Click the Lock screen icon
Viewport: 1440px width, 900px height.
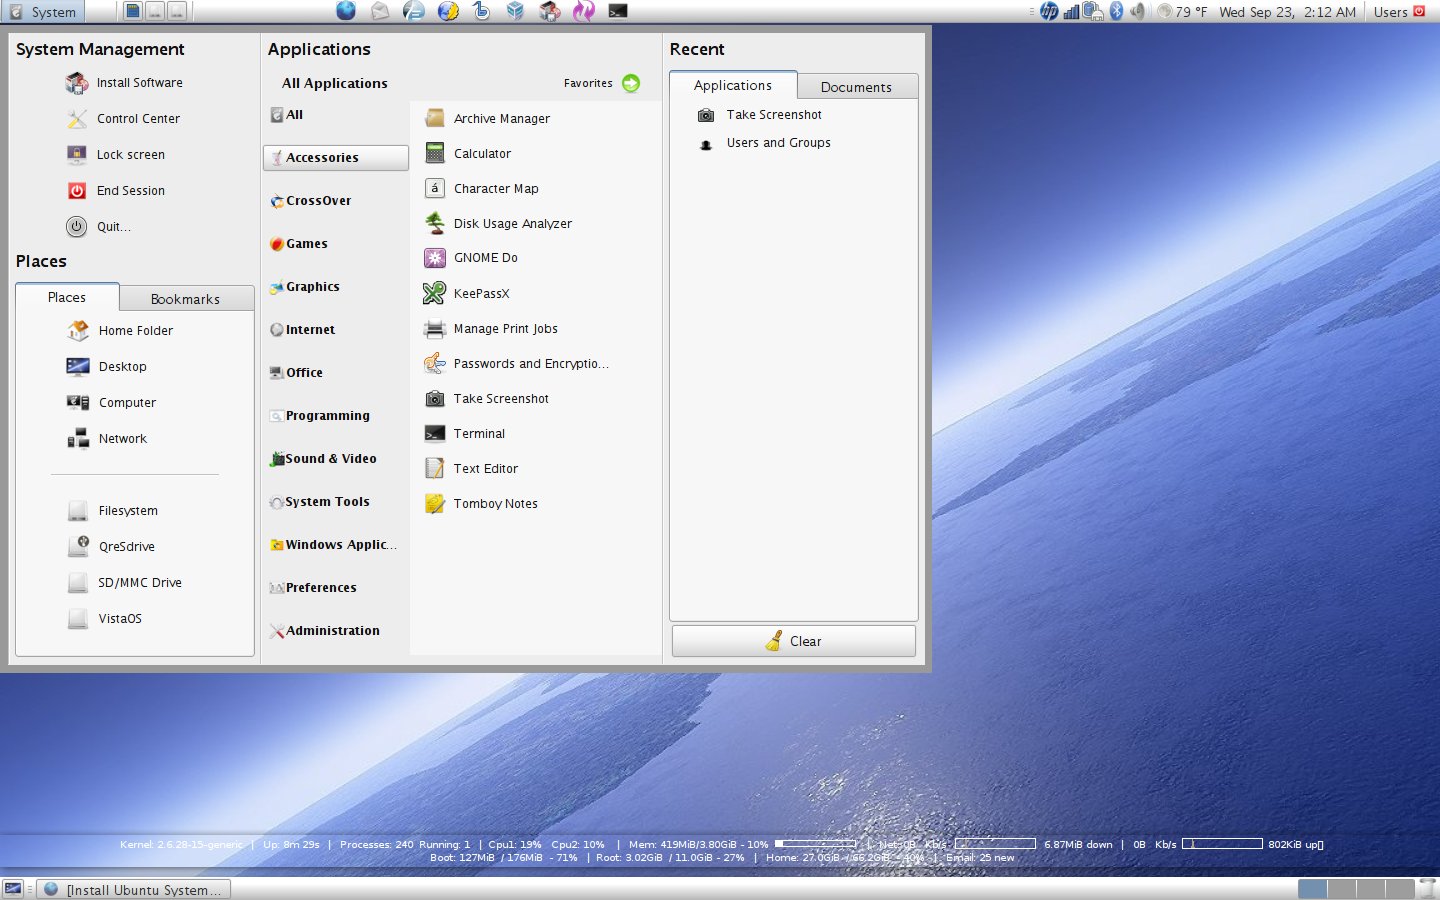point(77,155)
